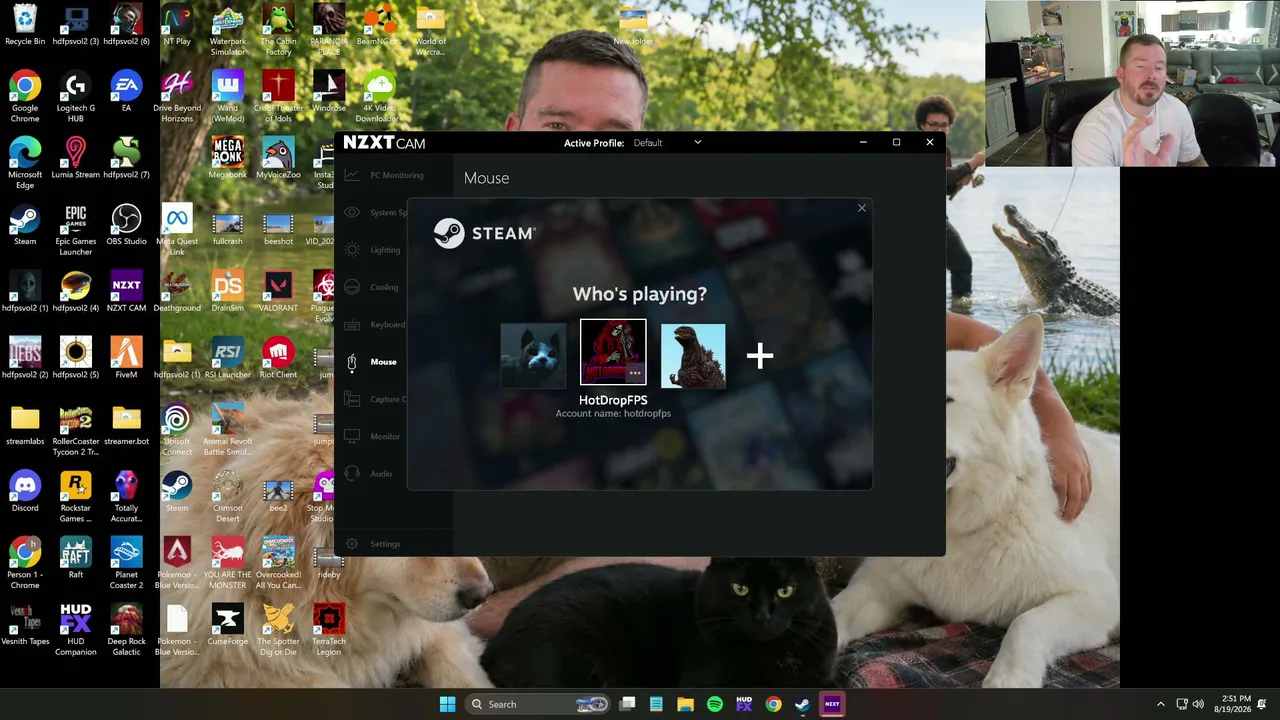Image resolution: width=1280 pixels, height=720 pixels.
Task: Select the DrainSim desktop icon
Action: [x=228, y=291]
